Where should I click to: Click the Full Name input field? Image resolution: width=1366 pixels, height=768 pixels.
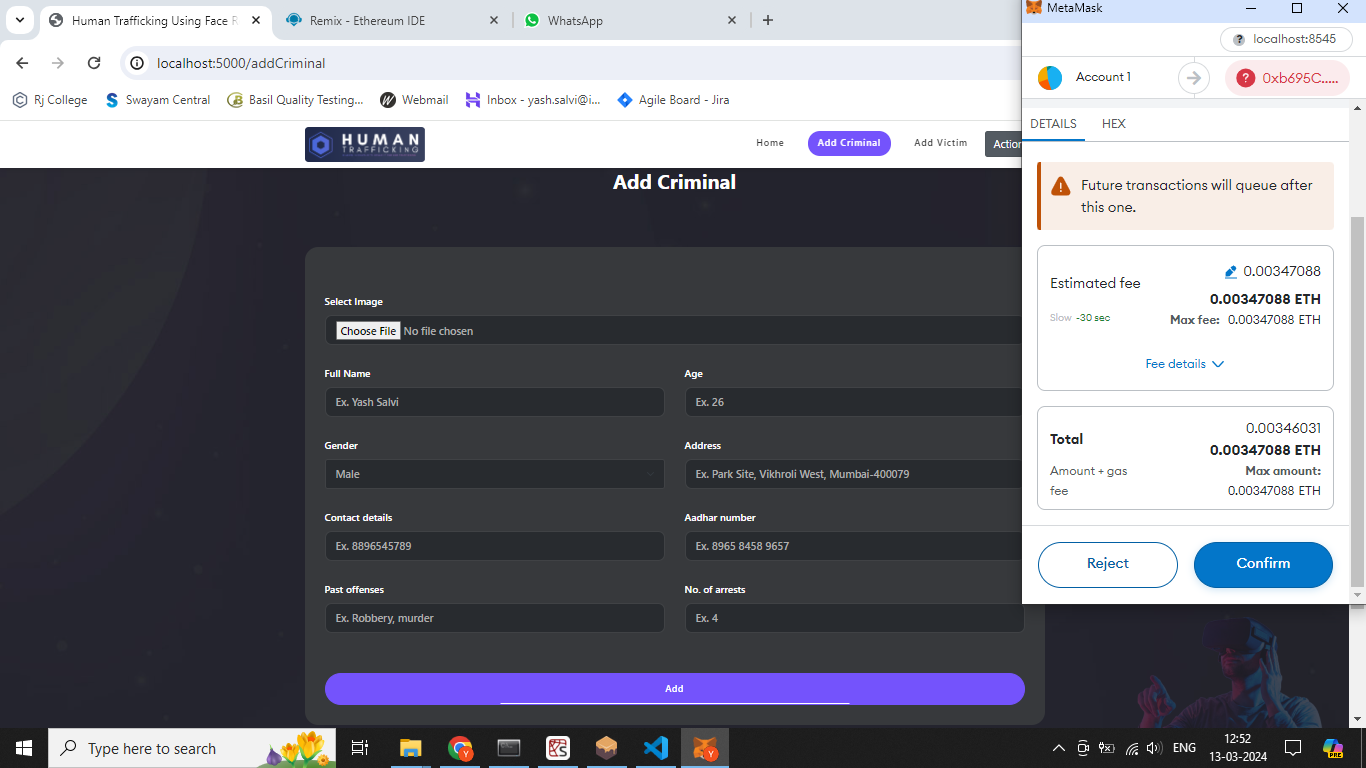coord(494,402)
